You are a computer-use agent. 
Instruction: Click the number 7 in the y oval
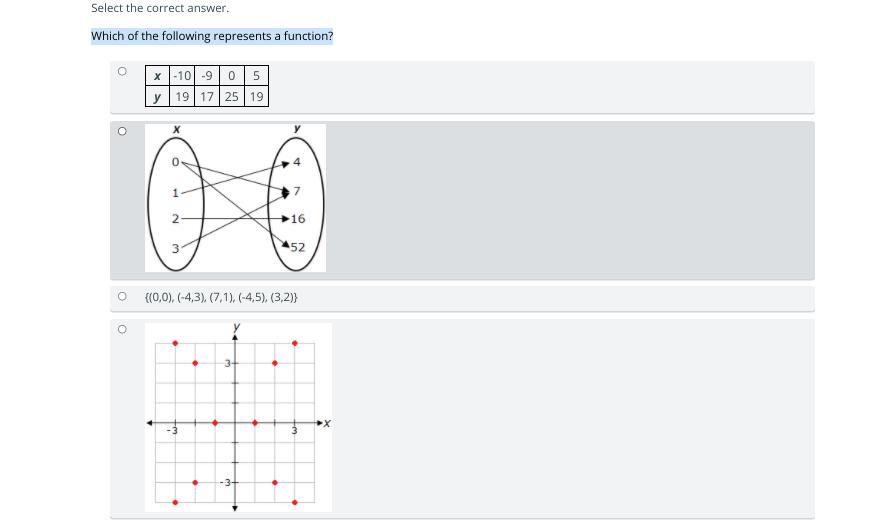click(x=297, y=191)
